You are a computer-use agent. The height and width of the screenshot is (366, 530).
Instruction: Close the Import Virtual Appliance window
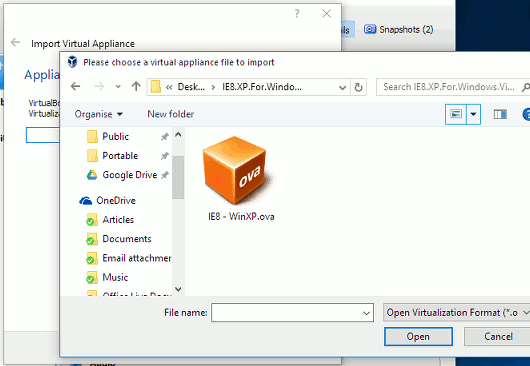click(327, 14)
